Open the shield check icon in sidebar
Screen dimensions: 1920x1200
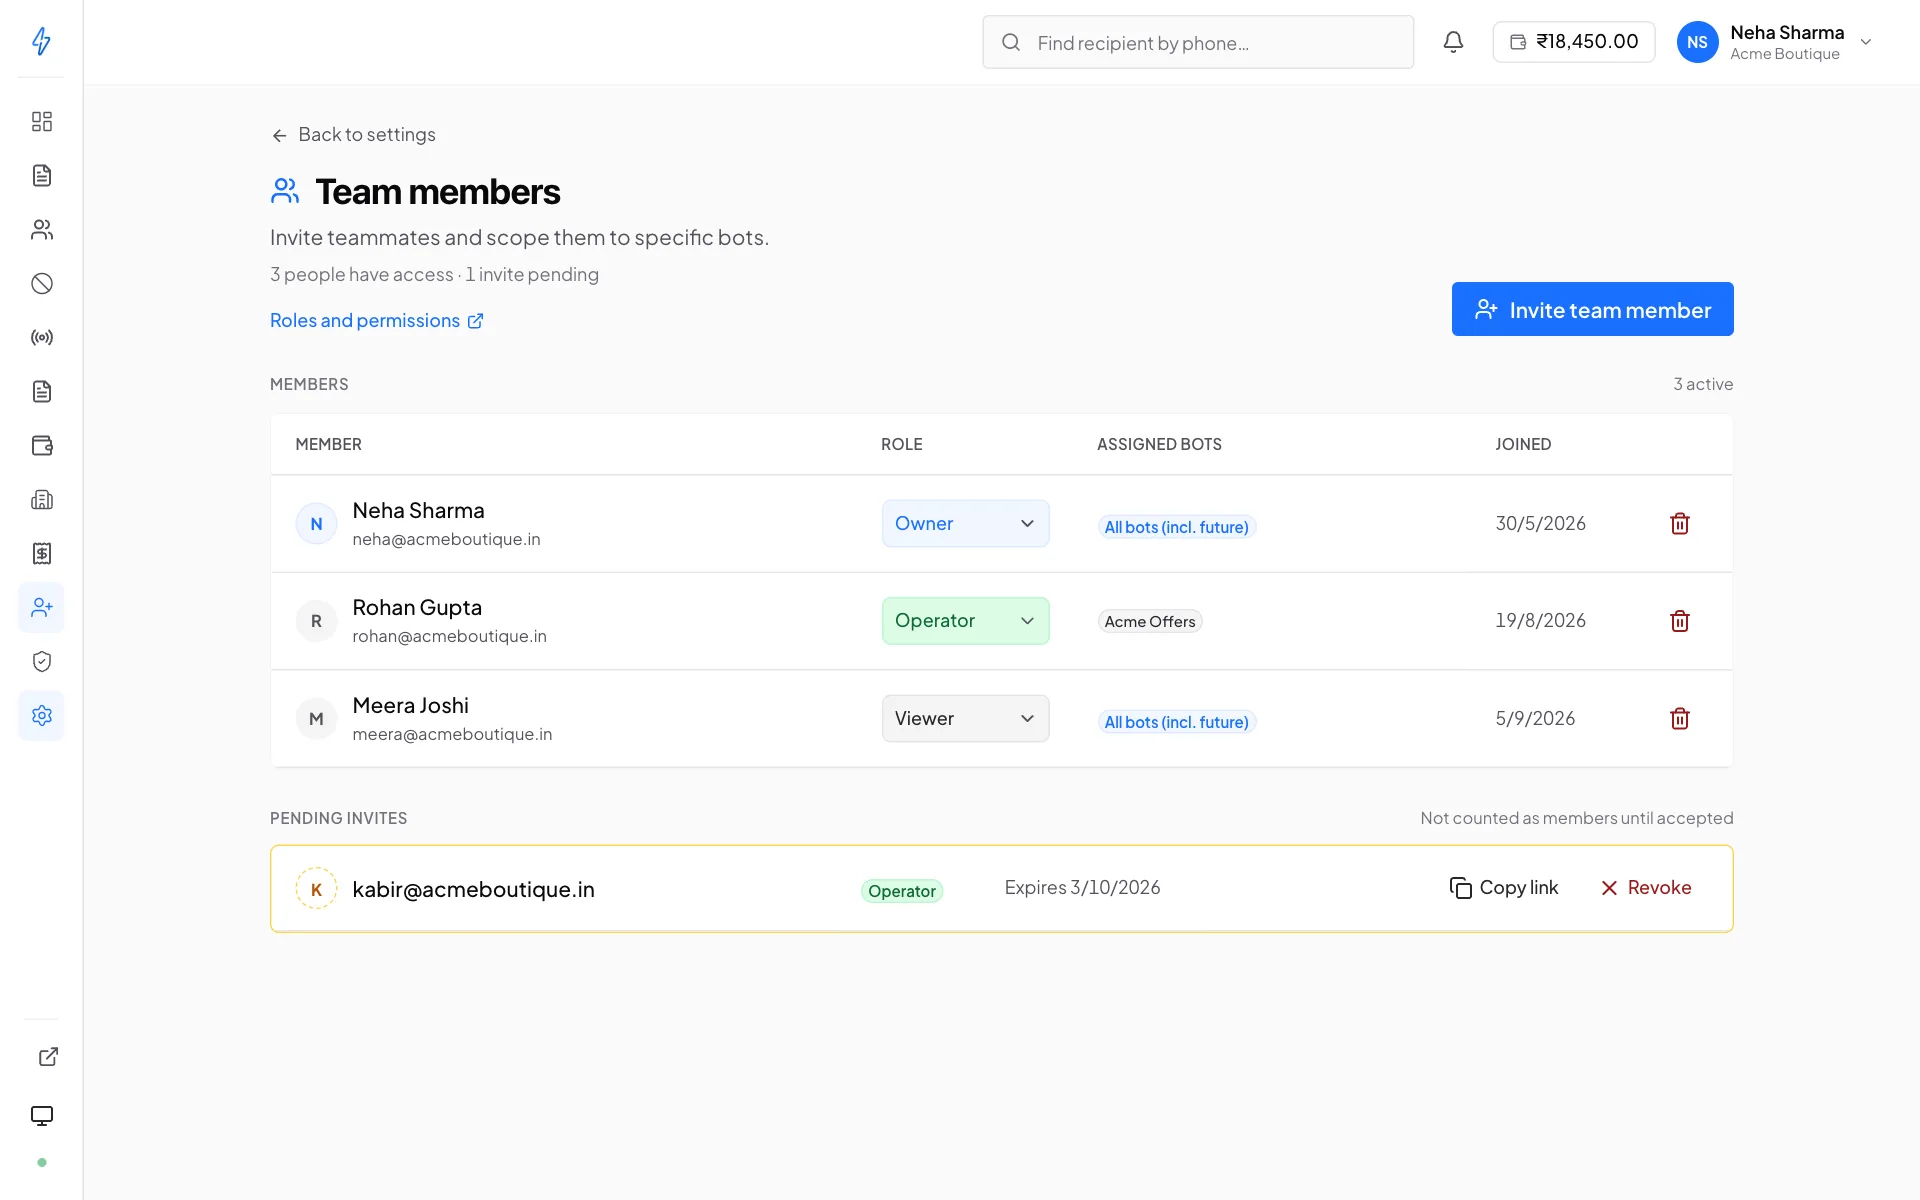(41, 662)
